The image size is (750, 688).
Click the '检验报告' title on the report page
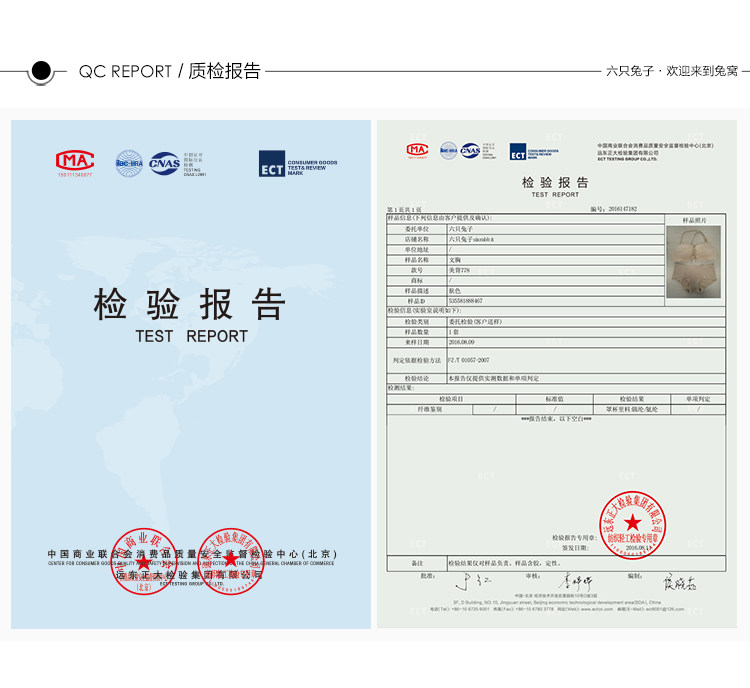[x=555, y=182]
